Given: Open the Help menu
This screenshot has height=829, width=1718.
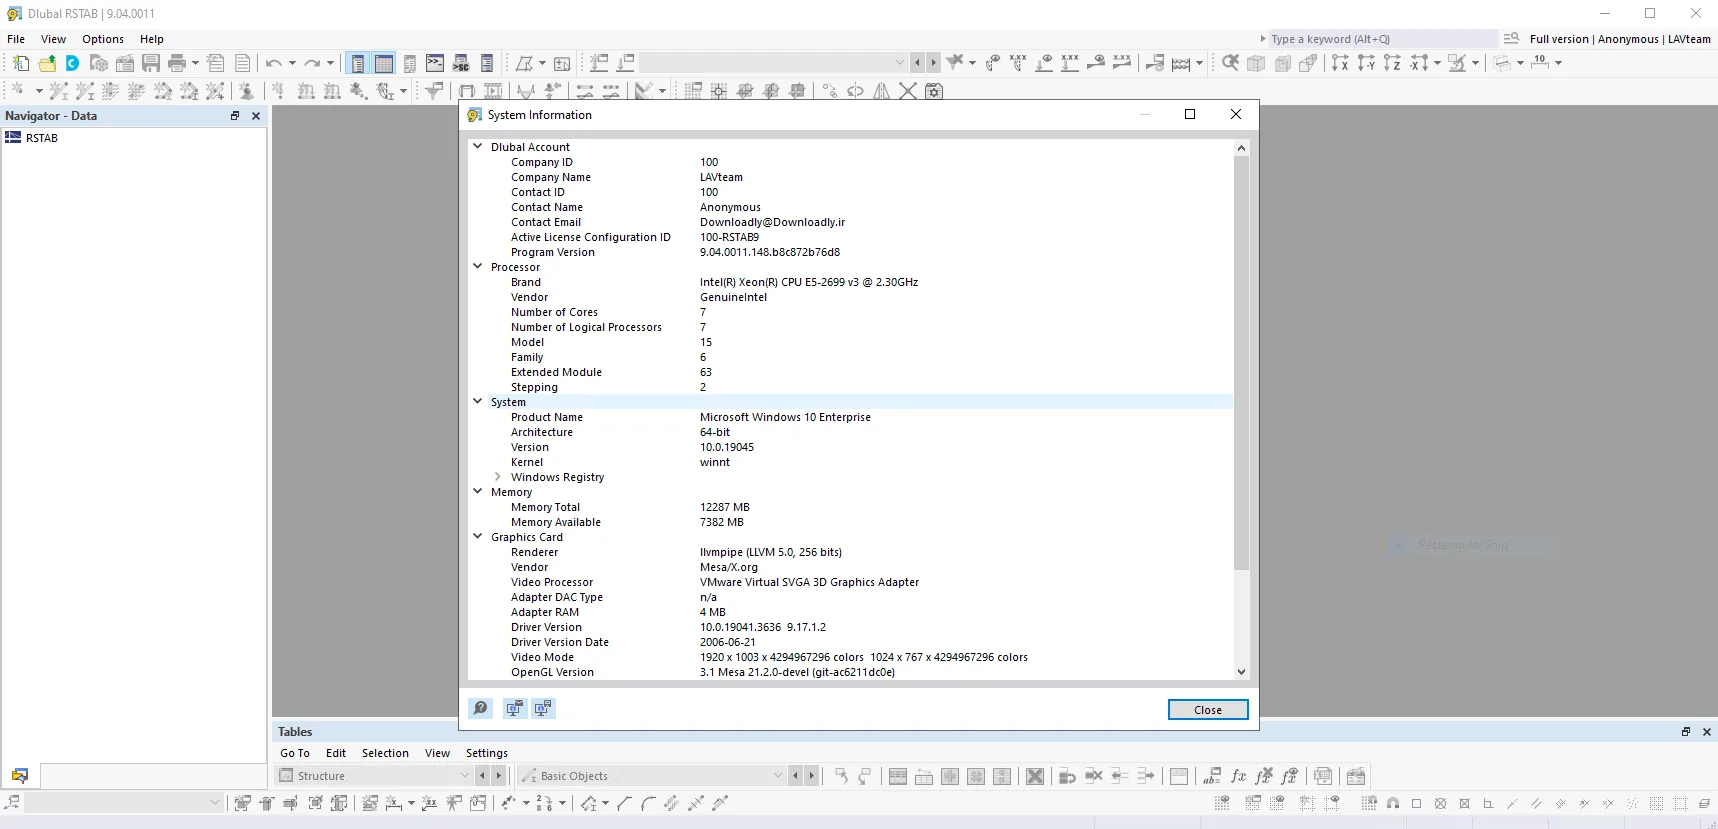Looking at the screenshot, I should click(x=152, y=39).
